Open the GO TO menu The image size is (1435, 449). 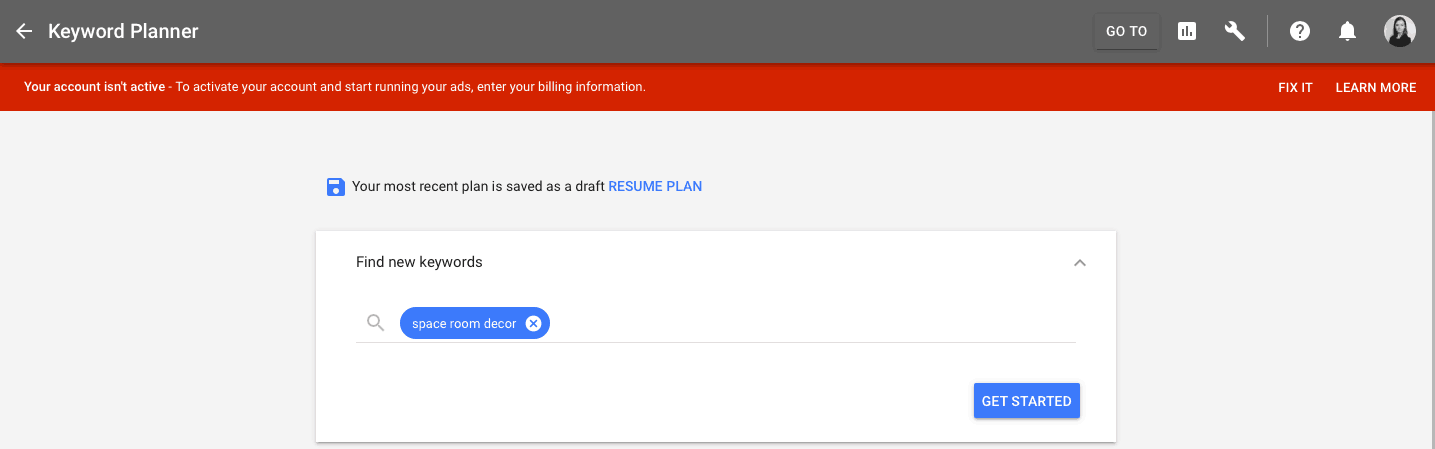pyautogui.click(x=1126, y=31)
